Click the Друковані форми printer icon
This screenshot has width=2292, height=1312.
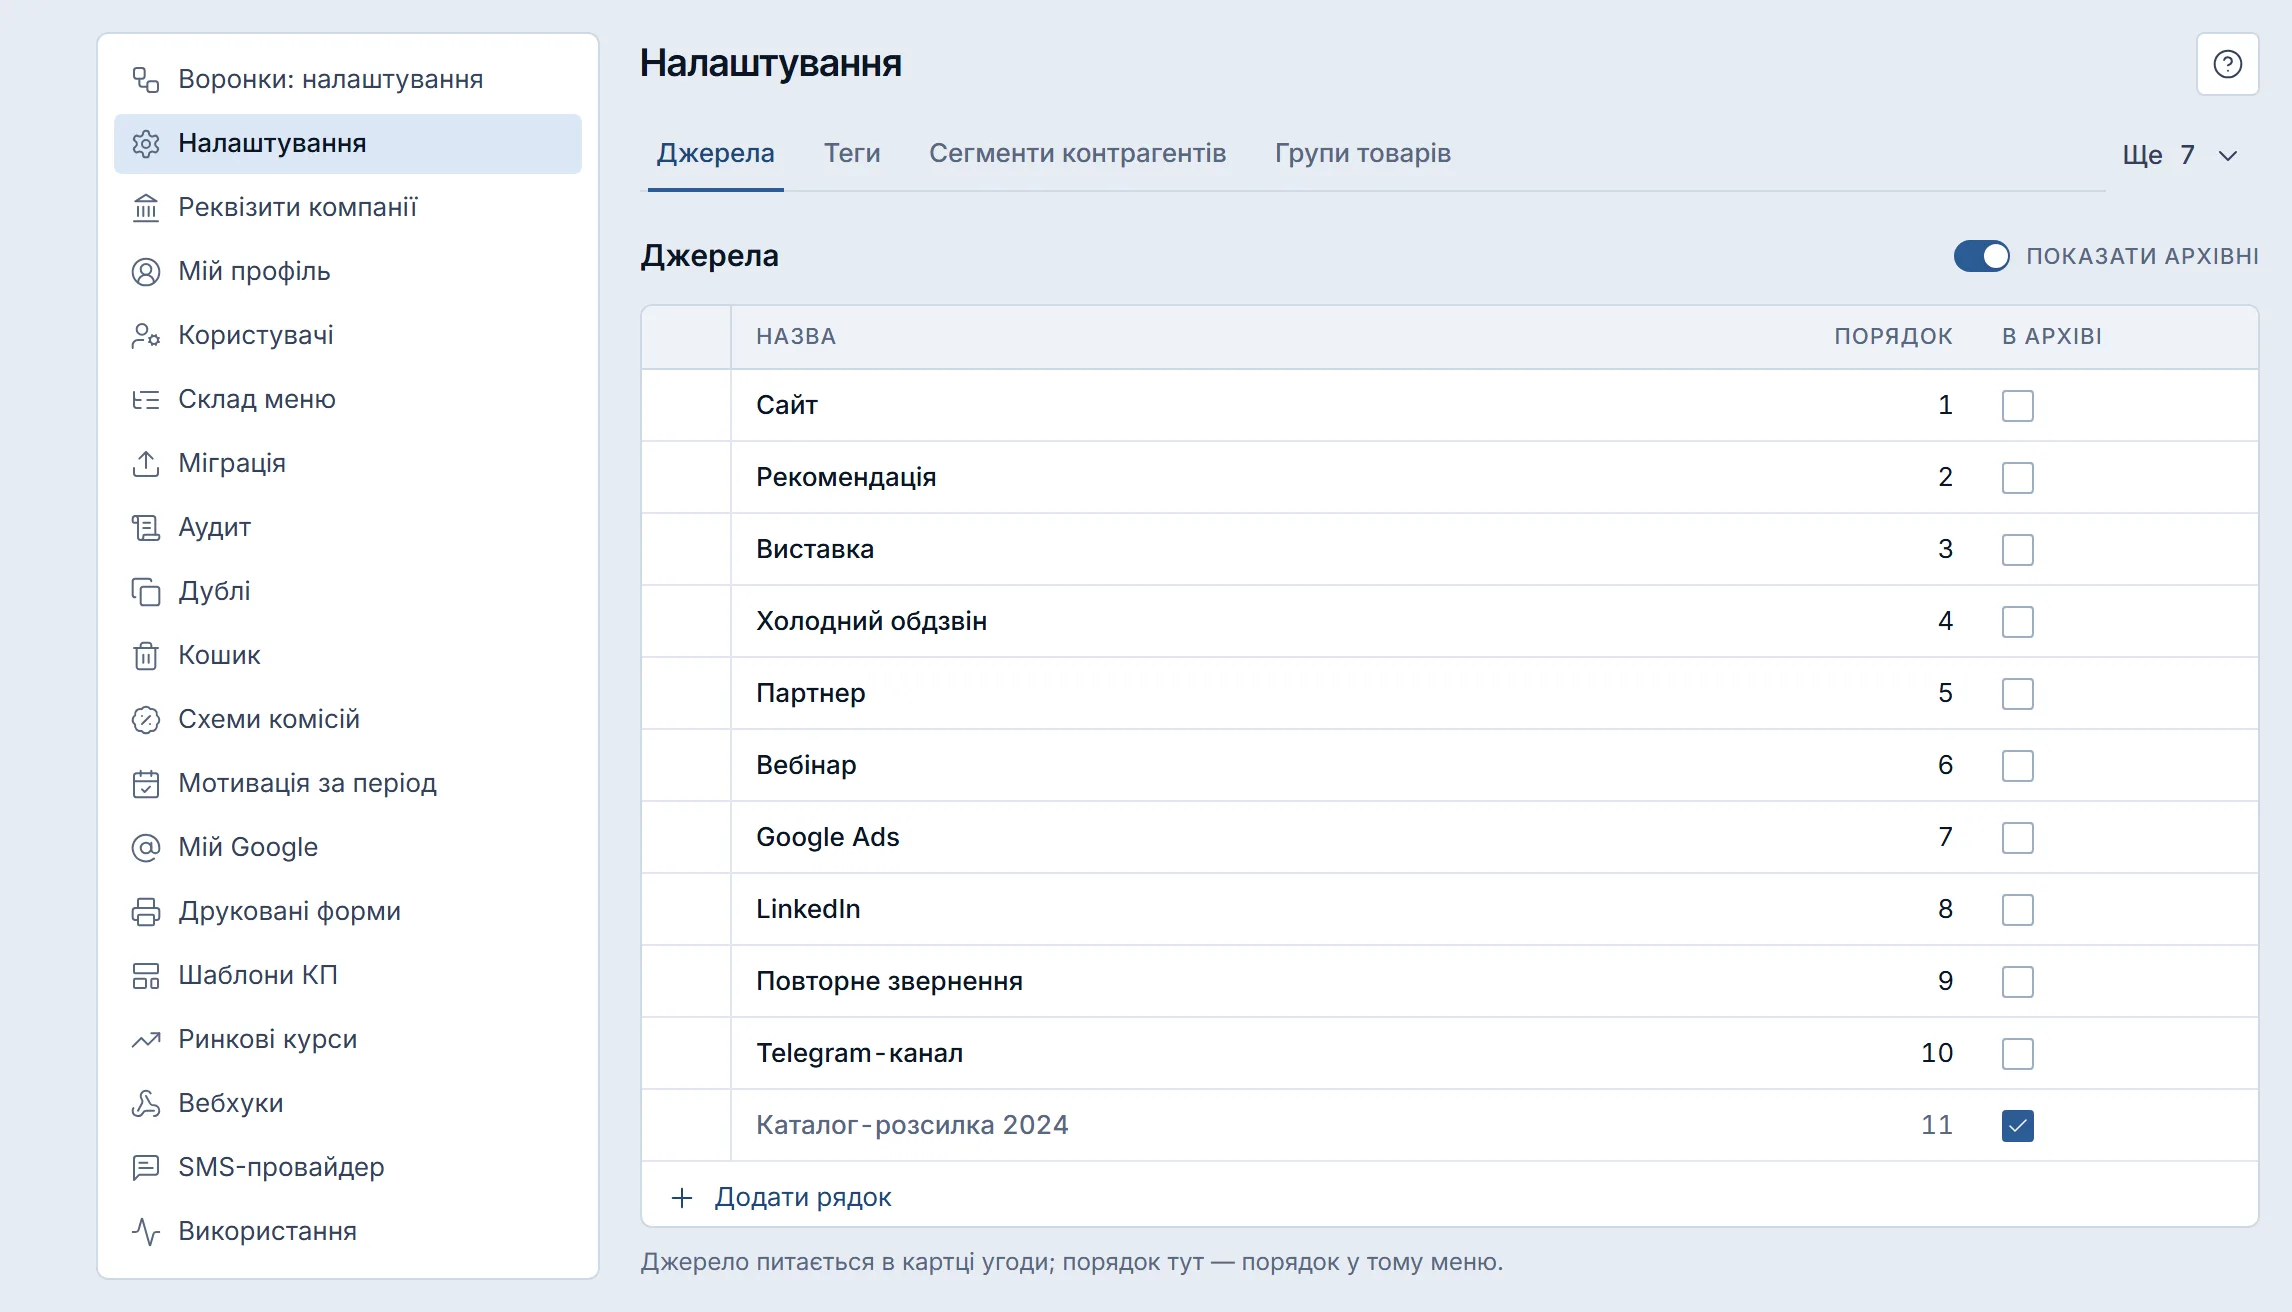(146, 911)
